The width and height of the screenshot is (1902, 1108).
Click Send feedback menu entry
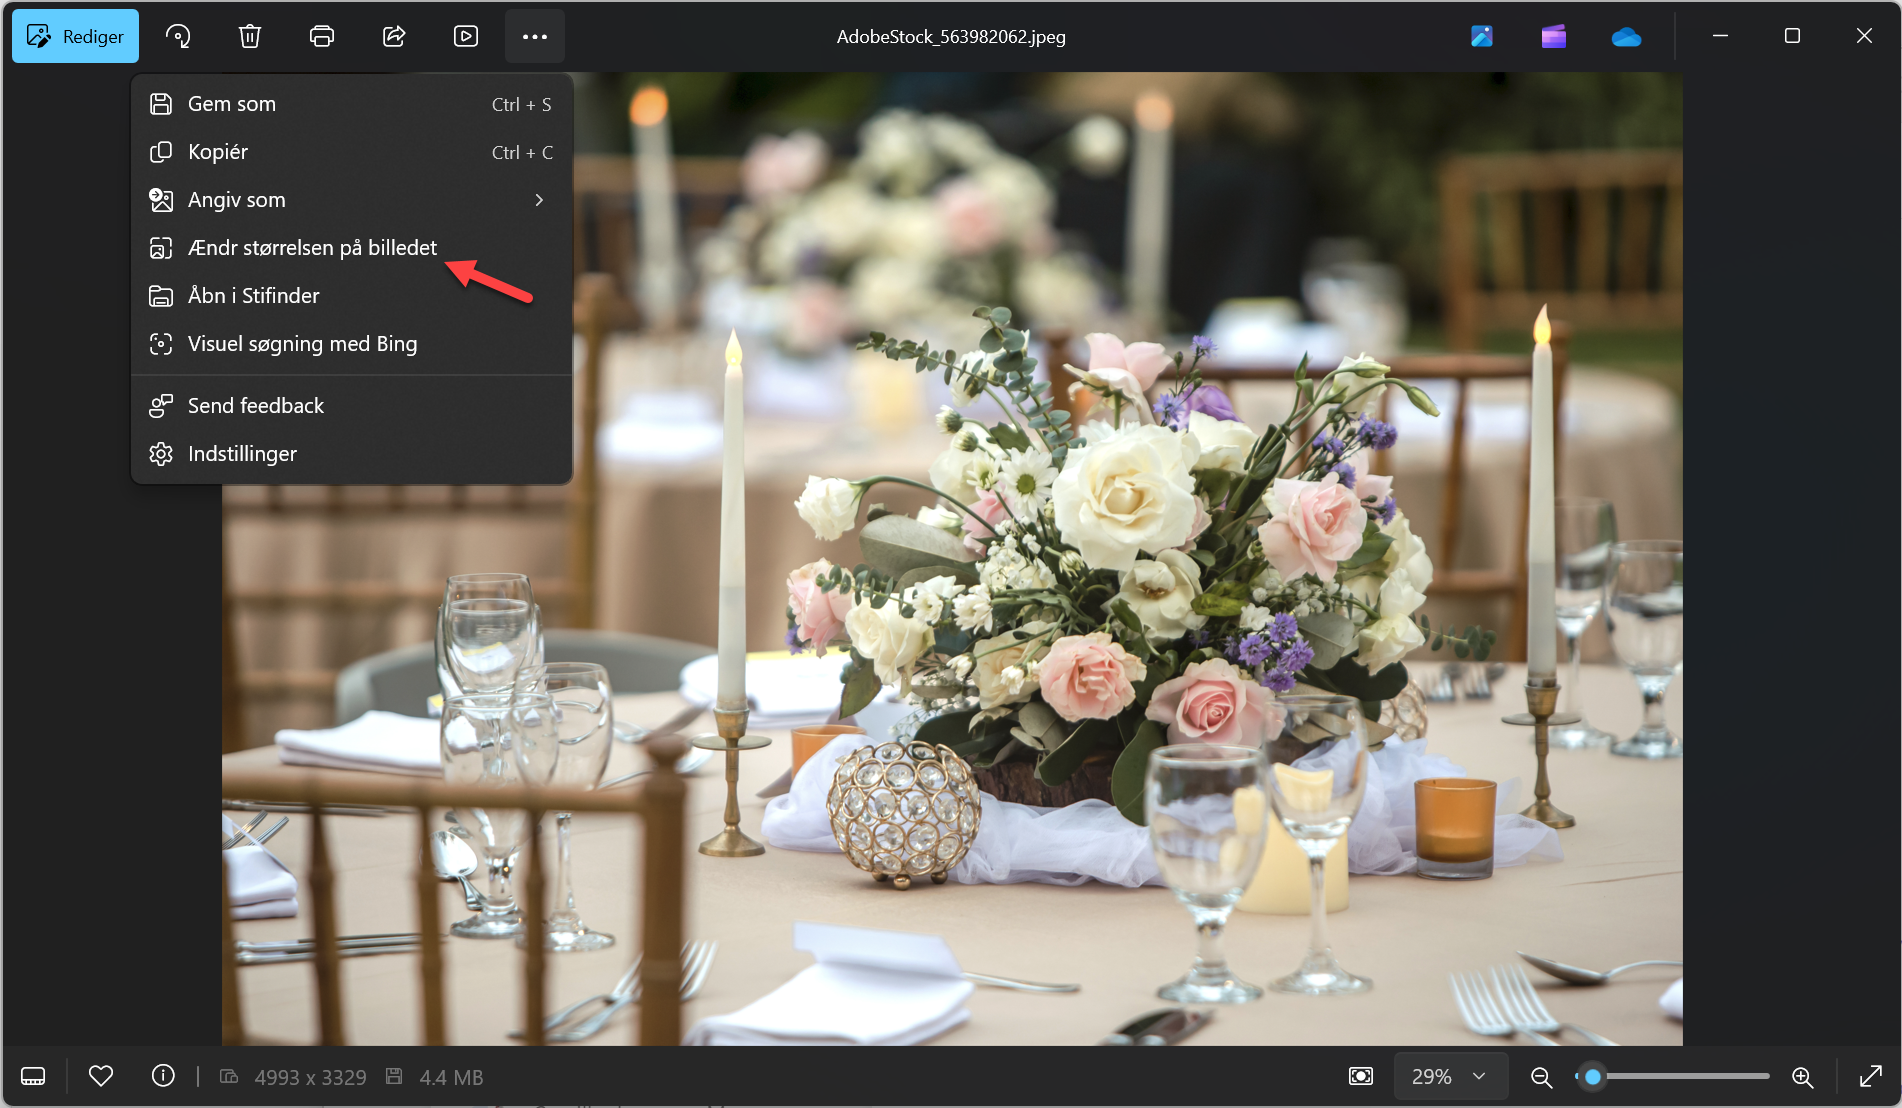(x=351, y=406)
